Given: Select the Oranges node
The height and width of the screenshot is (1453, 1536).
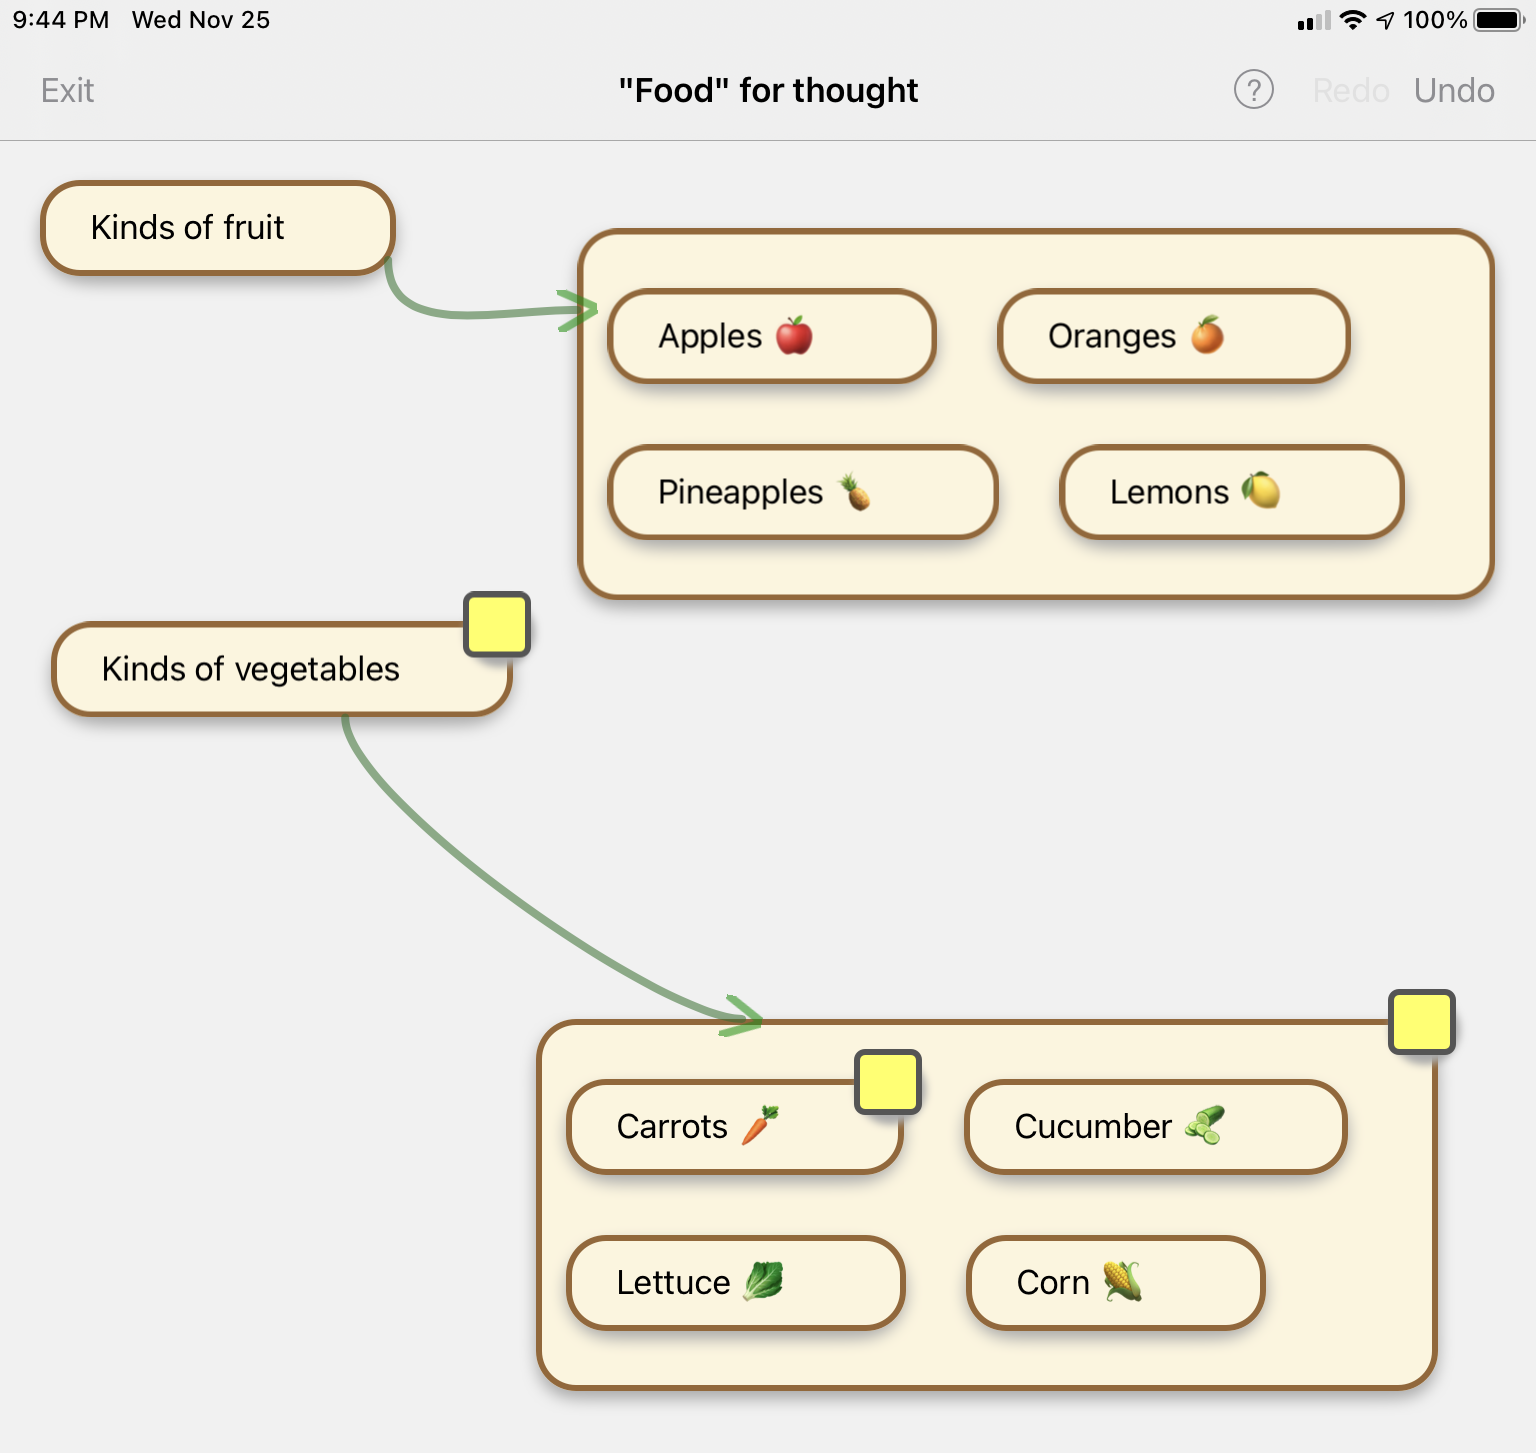Looking at the screenshot, I should coord(1173,337).
